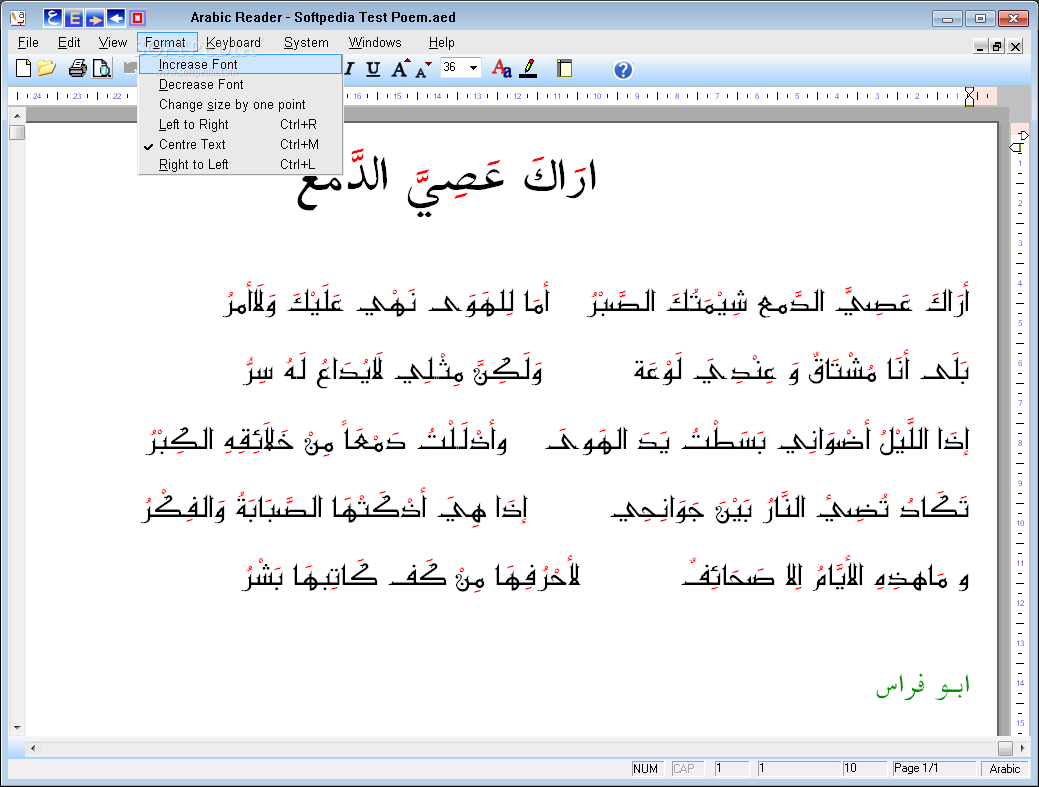Open the Edit menu
The image size is (1039, 787).
69,42
